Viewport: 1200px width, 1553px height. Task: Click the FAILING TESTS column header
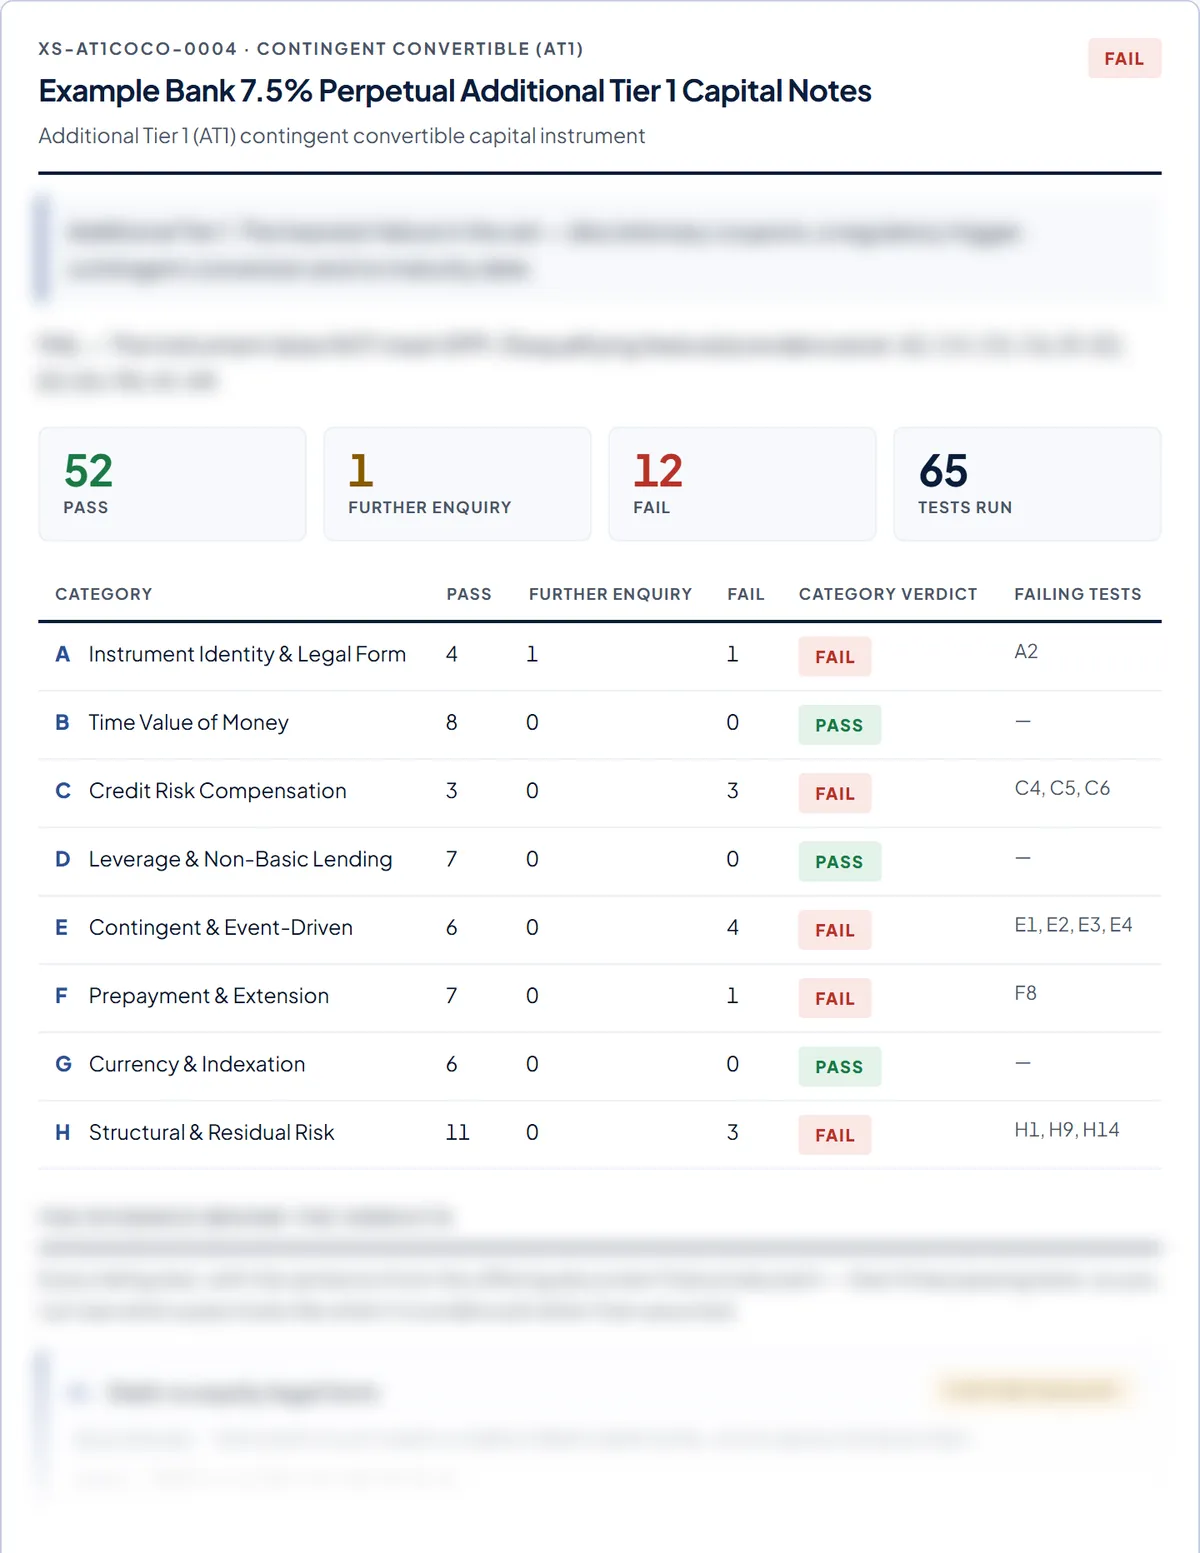[x=1078, y=594]
